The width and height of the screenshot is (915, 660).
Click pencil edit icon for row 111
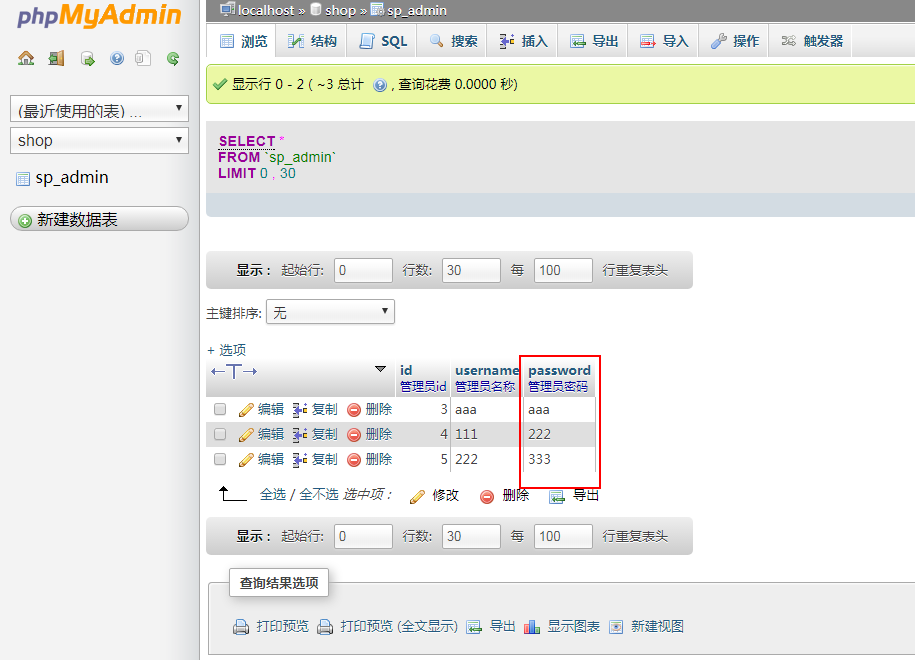[246, 435]
